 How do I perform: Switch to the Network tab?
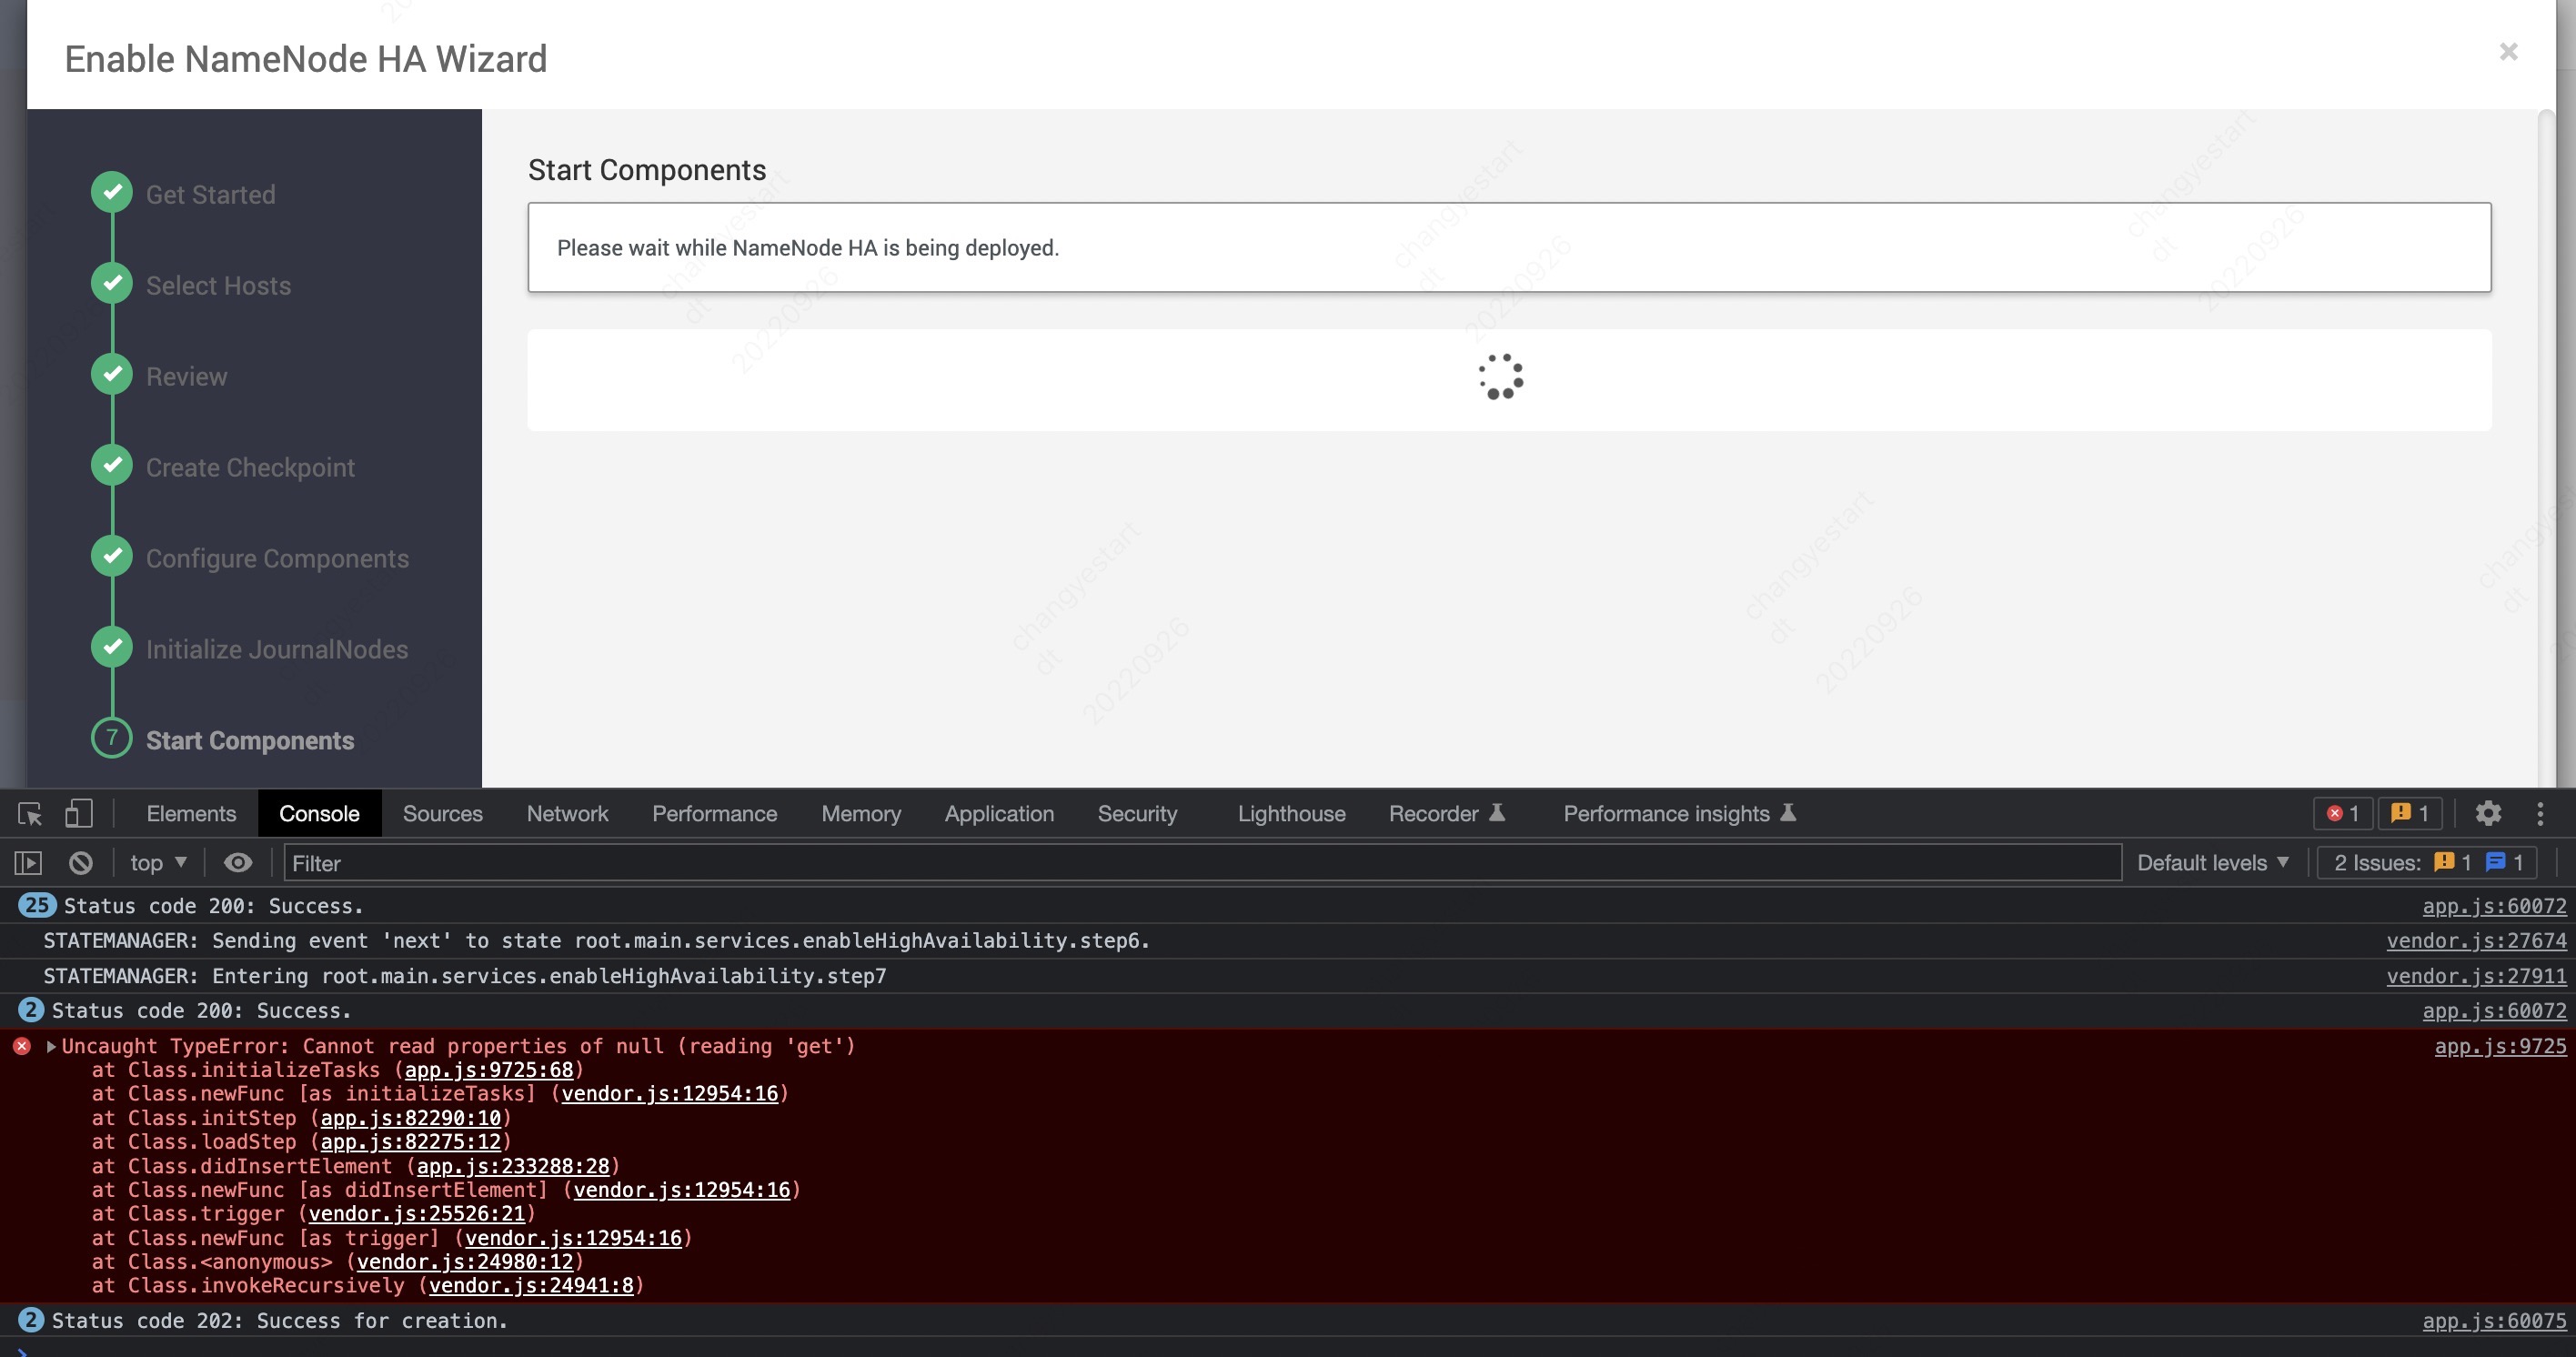pos(567,814)
